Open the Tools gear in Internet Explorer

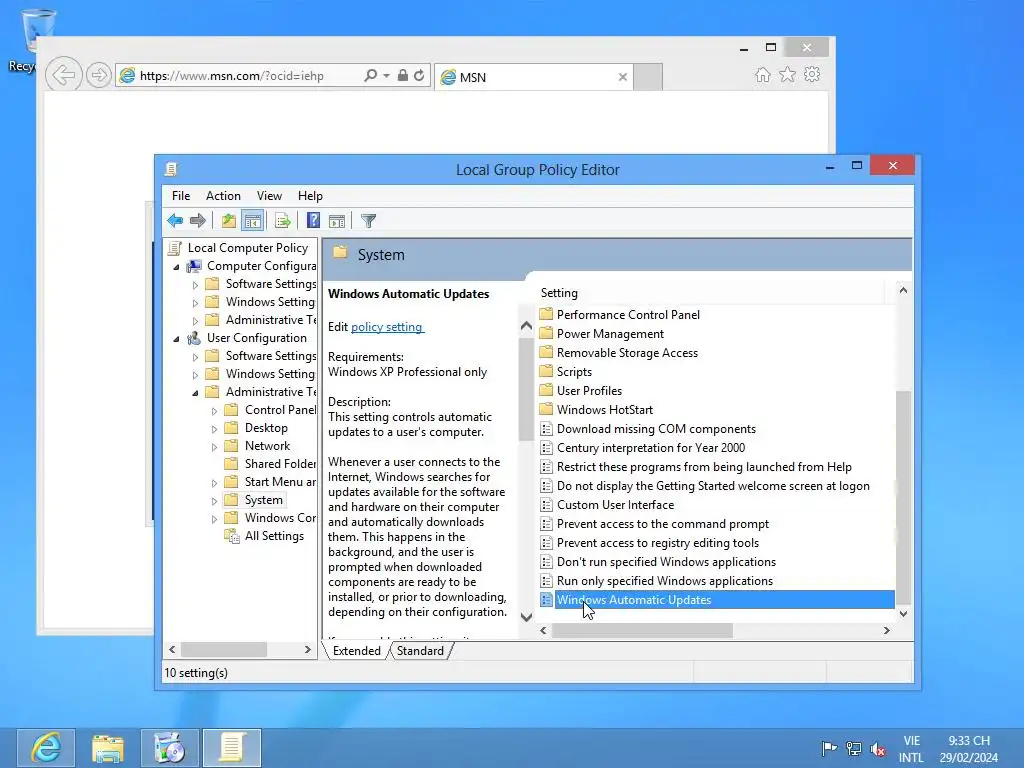812,74
